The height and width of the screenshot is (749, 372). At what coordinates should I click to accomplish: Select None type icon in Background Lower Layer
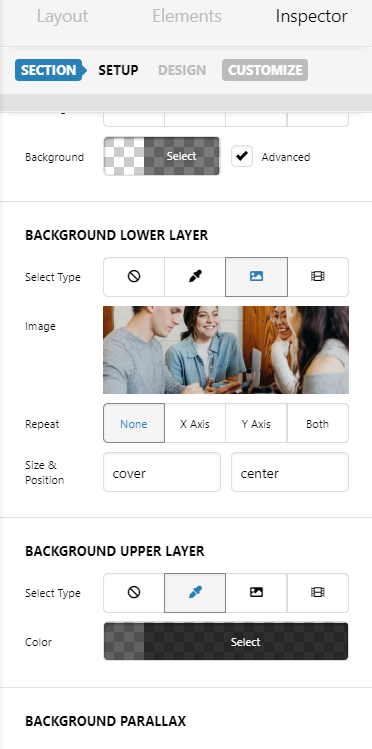tap(134, 277)
